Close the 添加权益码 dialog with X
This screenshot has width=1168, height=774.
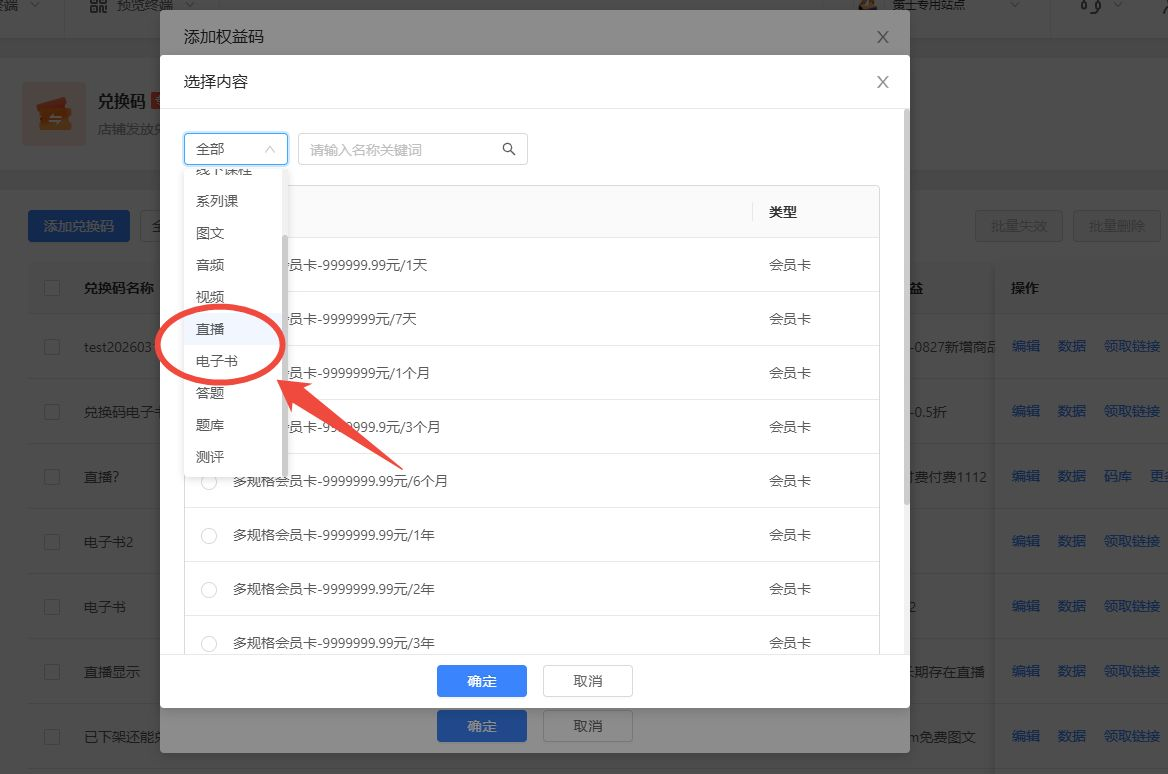(x=882, y=37)
